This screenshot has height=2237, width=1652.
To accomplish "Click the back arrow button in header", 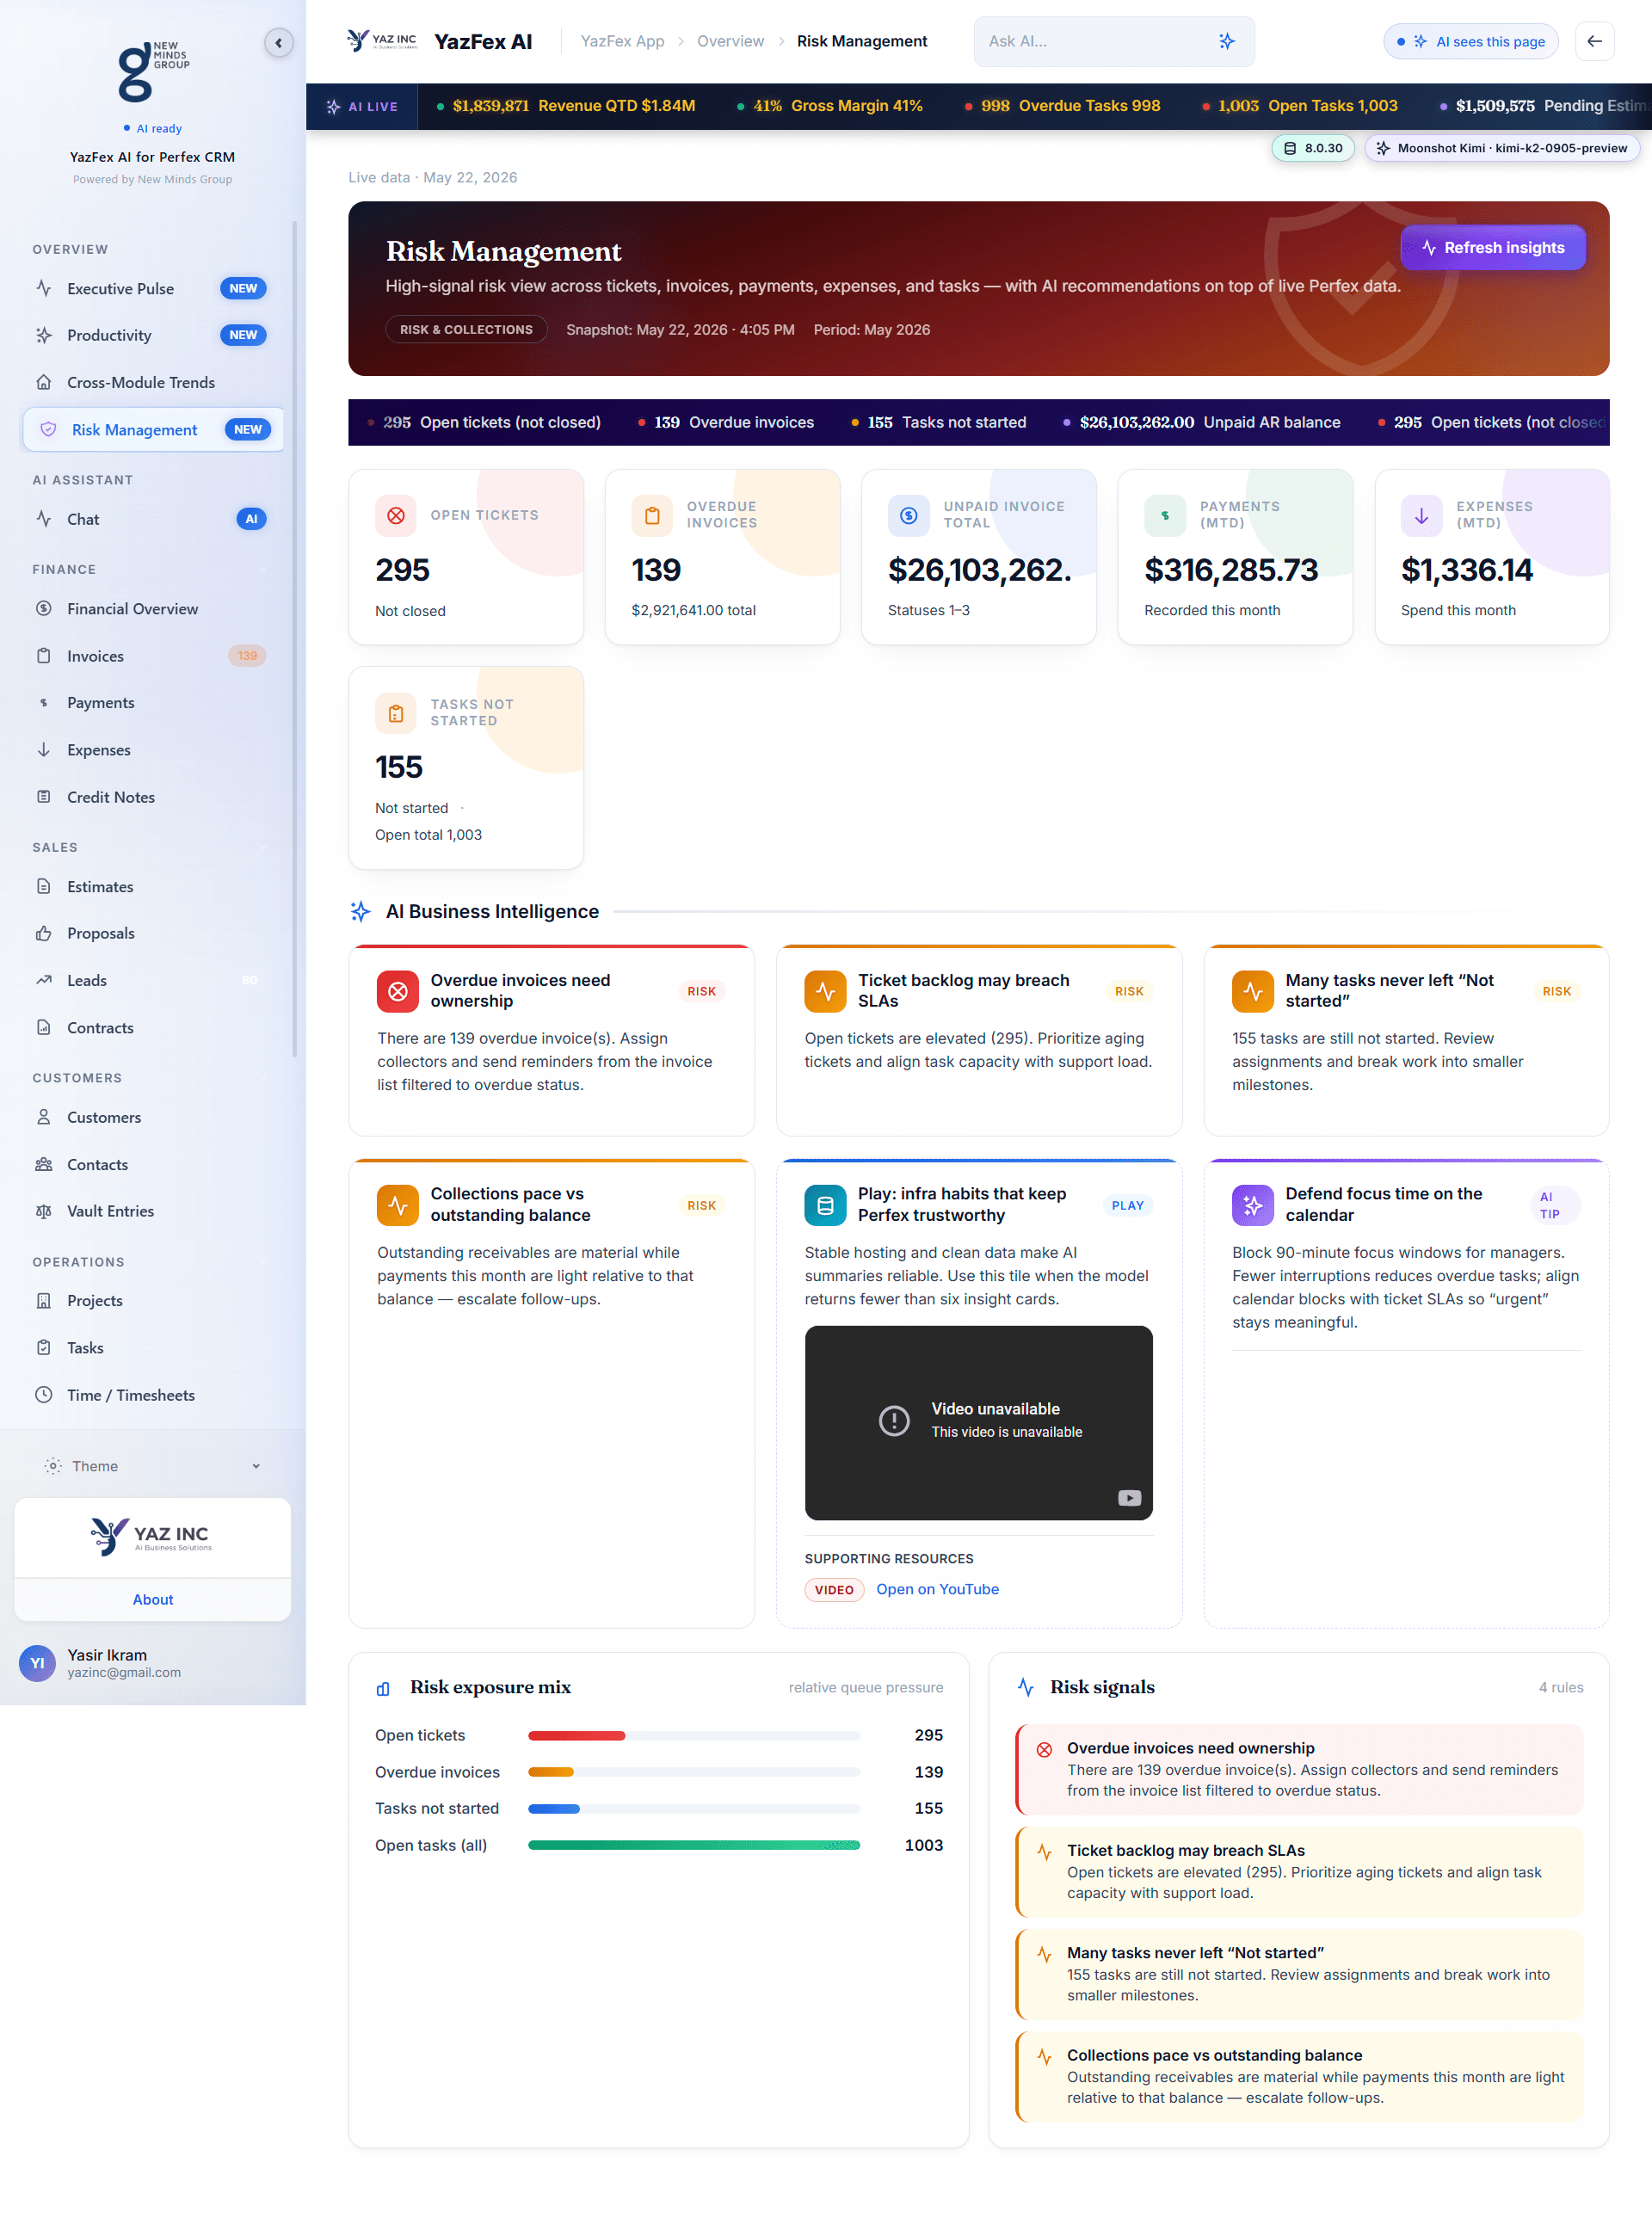I will pyautogui.click(x=1594, y=41).
